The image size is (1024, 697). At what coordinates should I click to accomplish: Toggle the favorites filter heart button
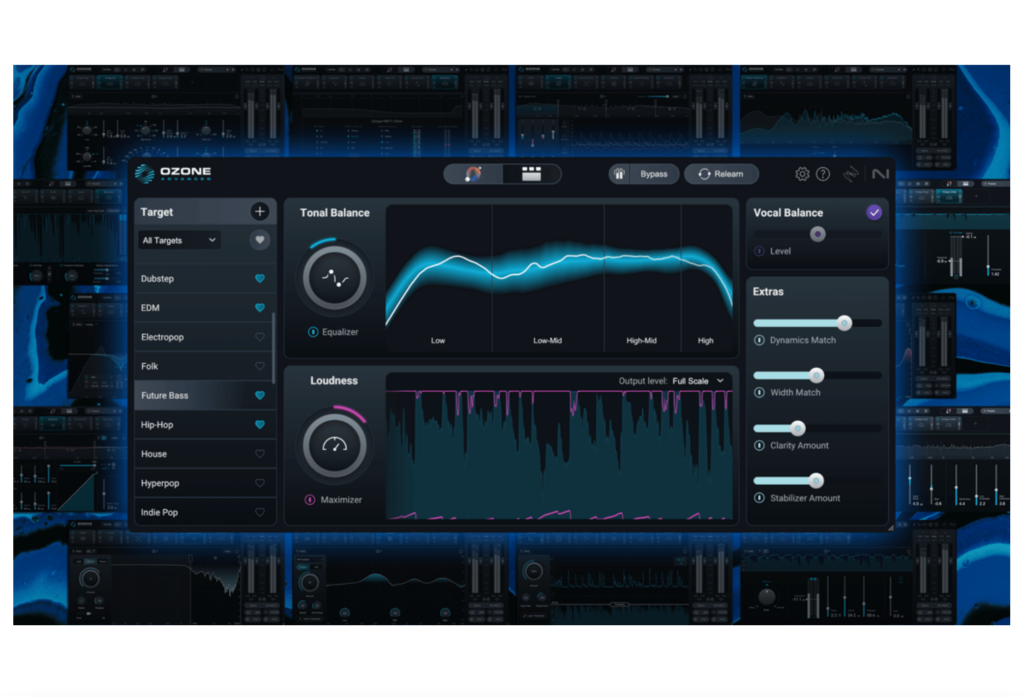(259, 240)
